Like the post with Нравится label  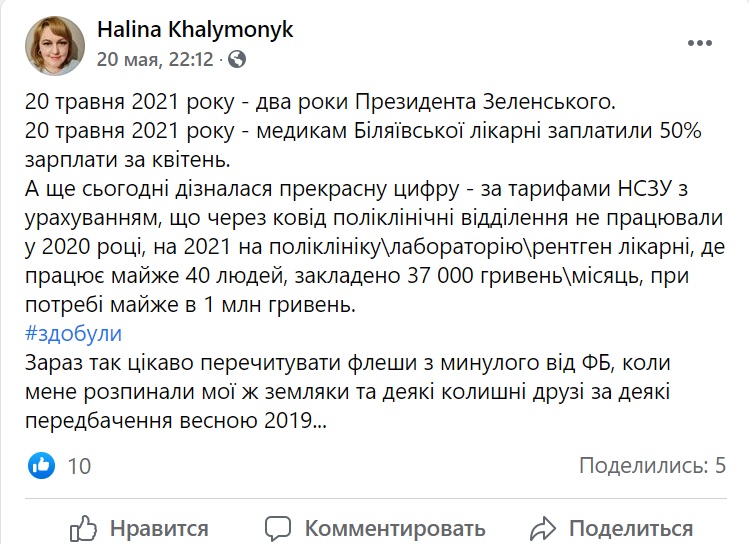(x=159, y=529)
